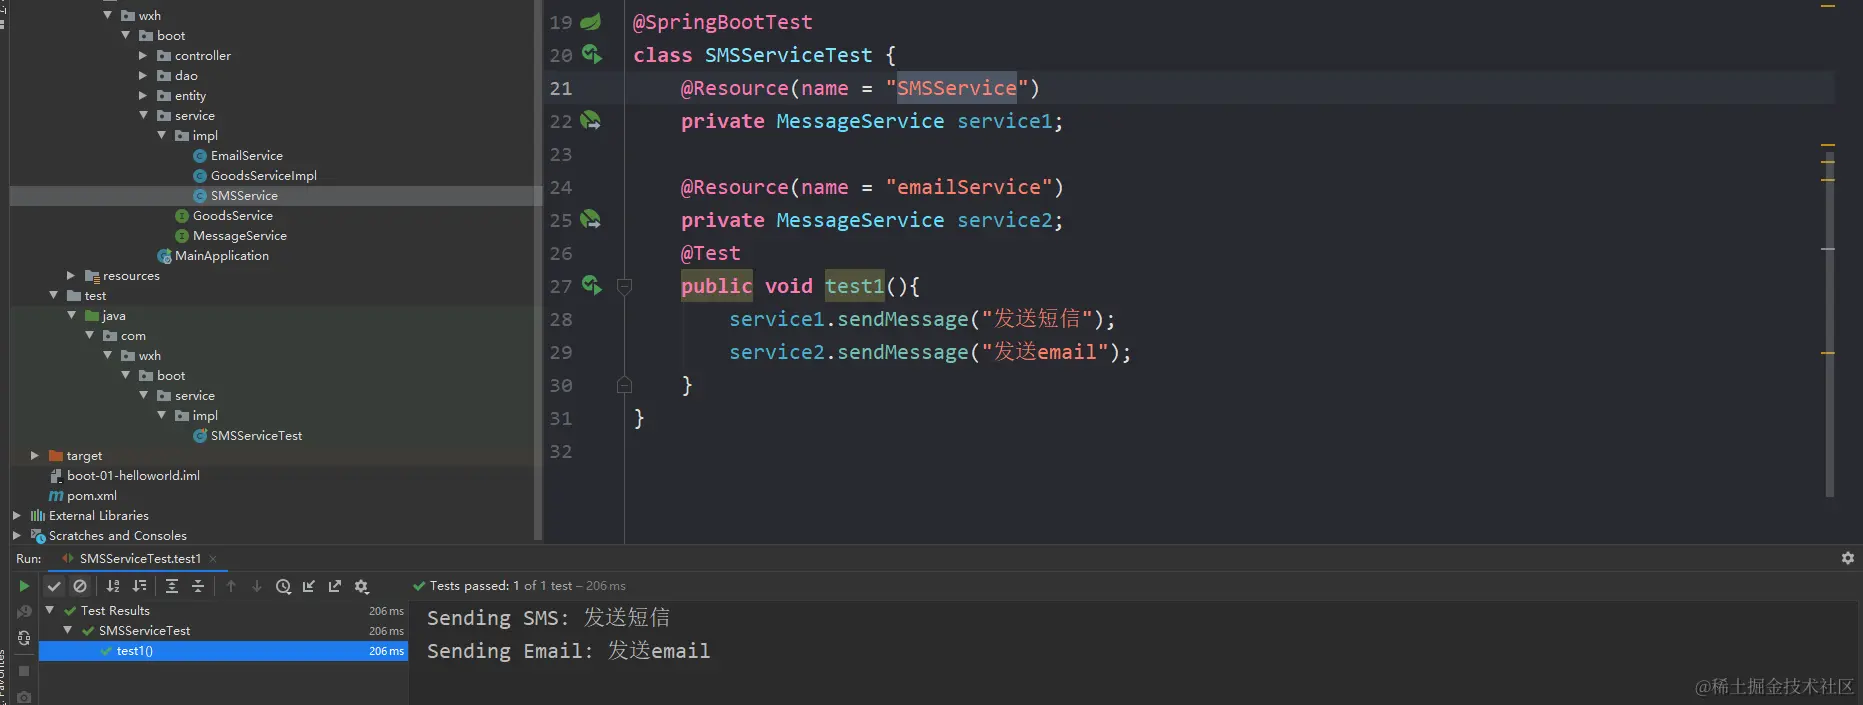Click the fold end marker on line 30
The width and height of the screenshot is (1863, 705).
pos(624,385)
